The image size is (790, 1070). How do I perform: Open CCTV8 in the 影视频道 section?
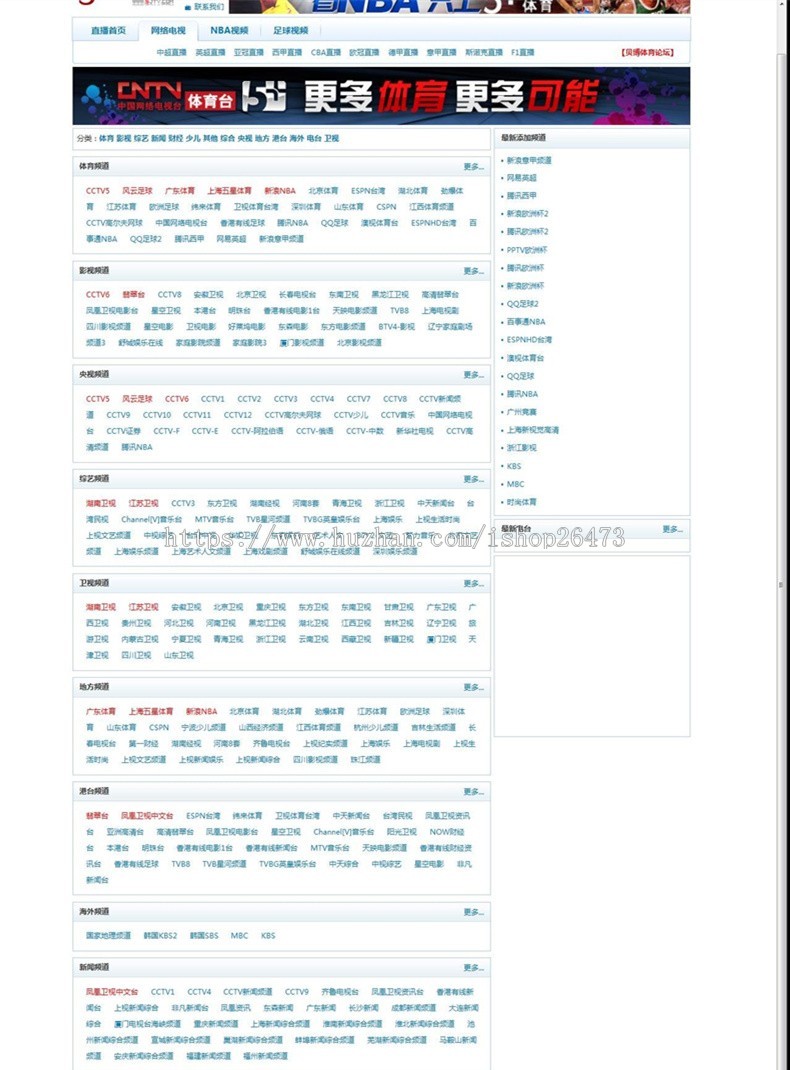[x=169, y=295]
